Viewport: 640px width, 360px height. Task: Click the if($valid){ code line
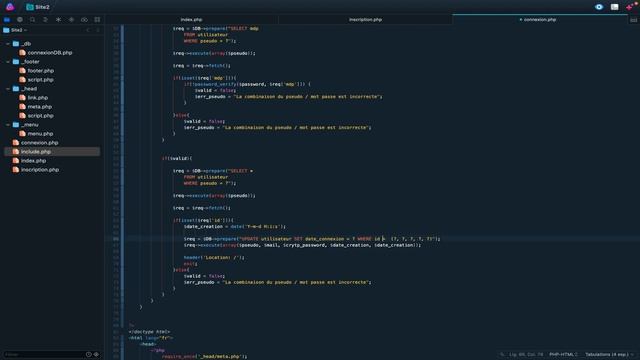point(177,158)
